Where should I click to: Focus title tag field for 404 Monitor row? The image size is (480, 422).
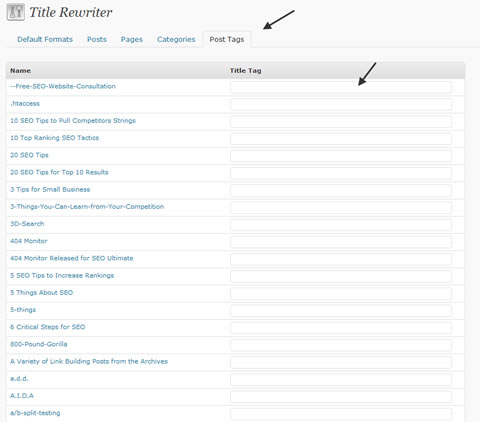(x=341, y=242)
